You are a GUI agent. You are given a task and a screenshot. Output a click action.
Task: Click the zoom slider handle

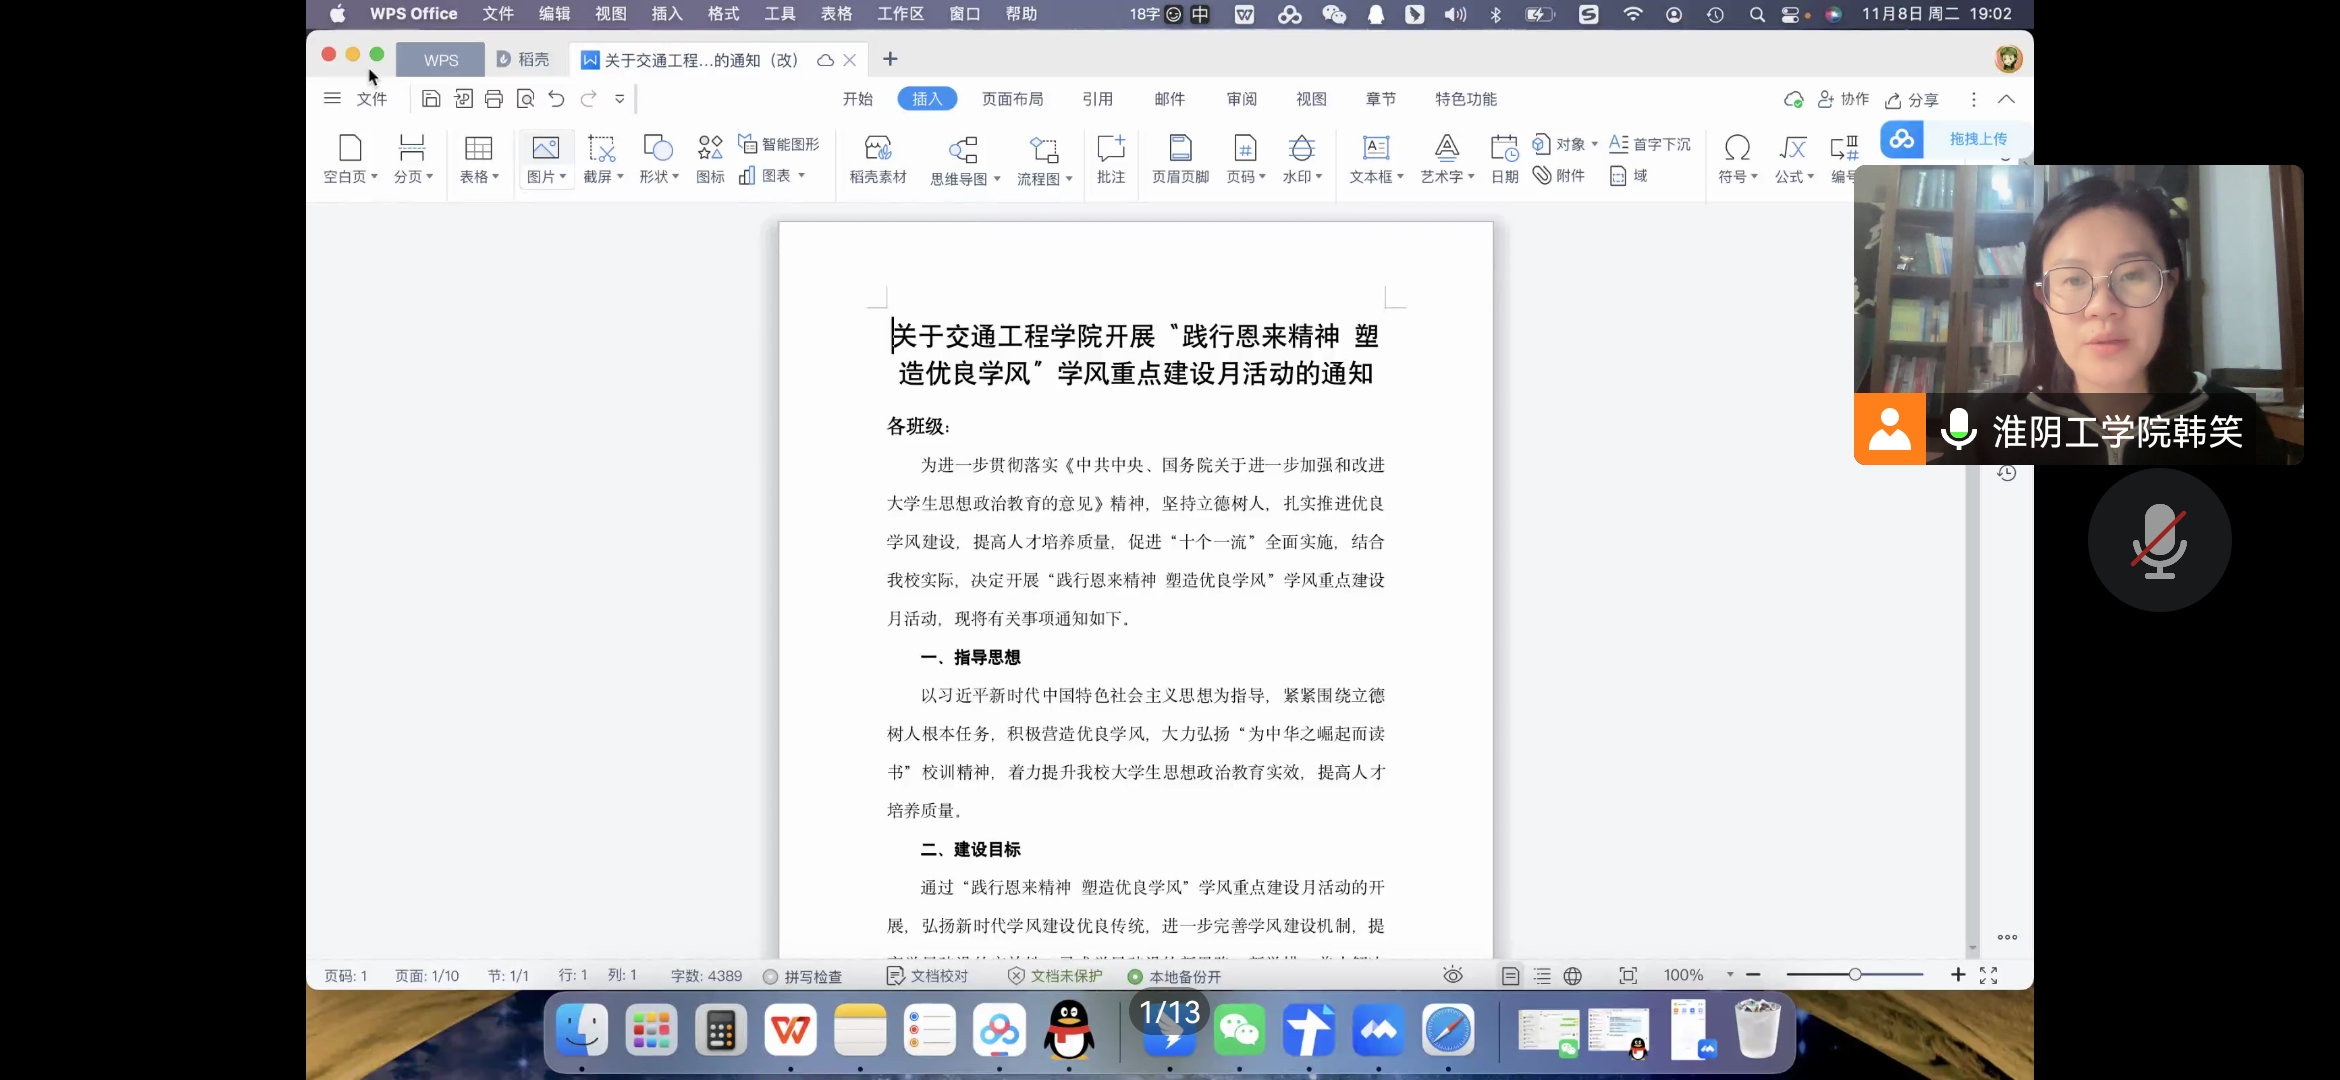(x=1854, y=975)
